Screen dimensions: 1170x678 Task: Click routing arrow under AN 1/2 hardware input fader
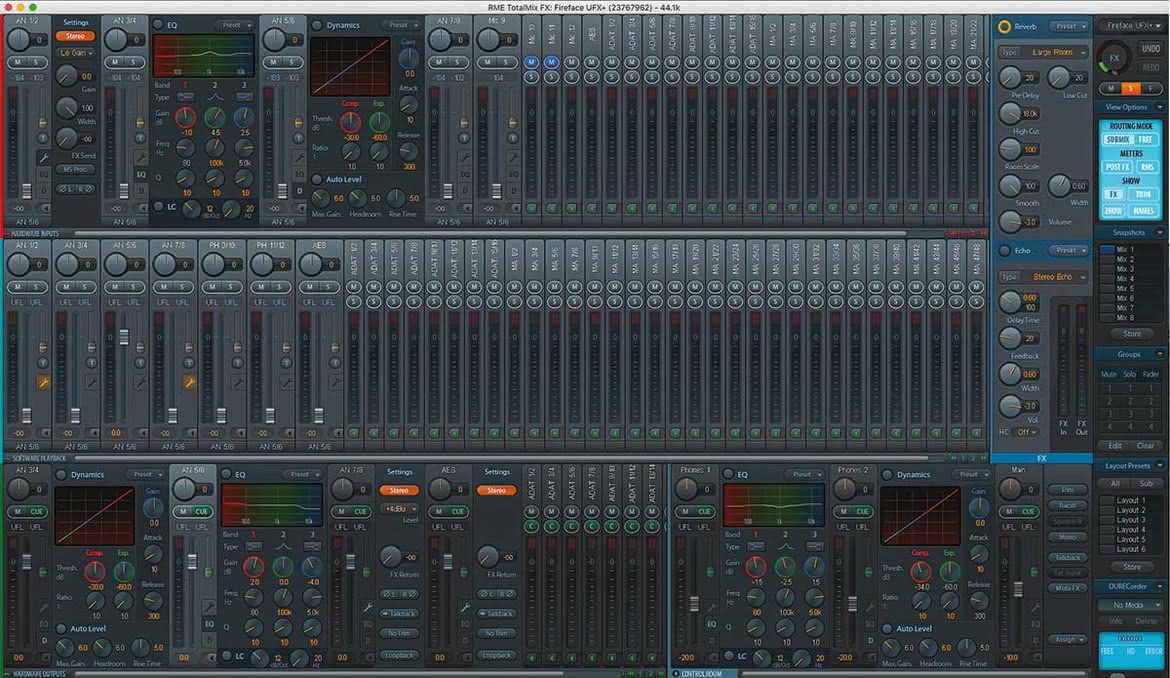tap(45, 208)
